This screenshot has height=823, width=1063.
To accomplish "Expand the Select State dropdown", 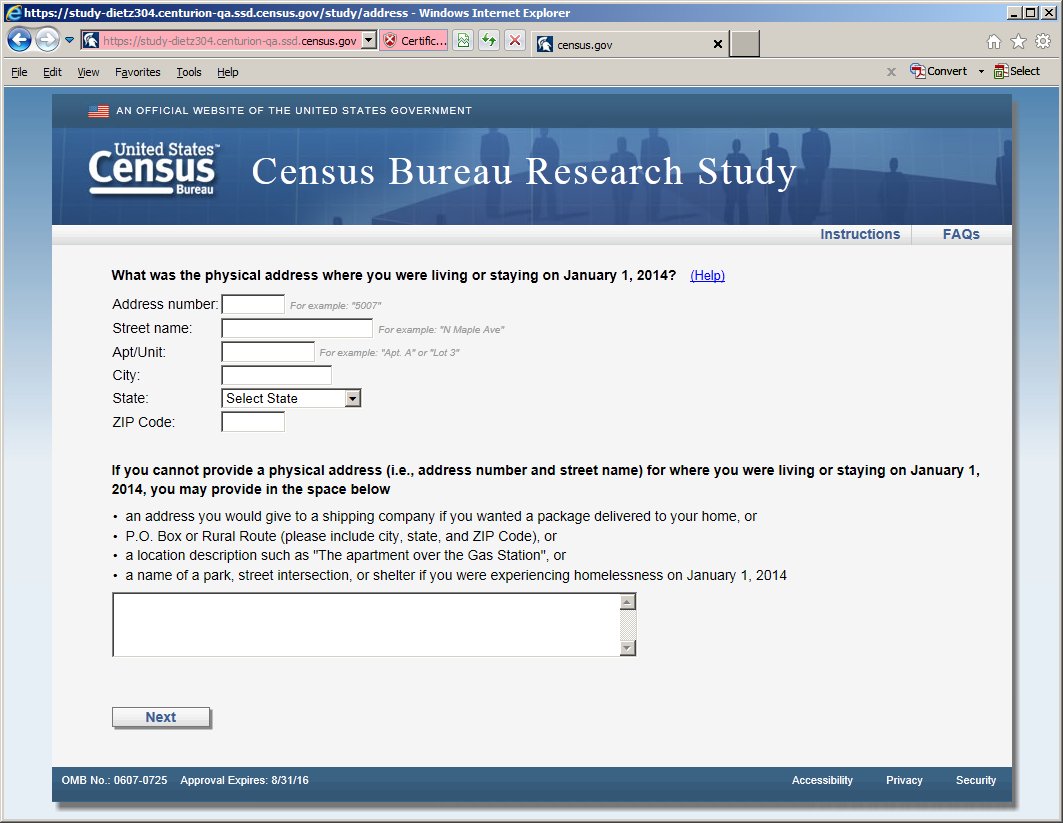I will coord(352,398).
